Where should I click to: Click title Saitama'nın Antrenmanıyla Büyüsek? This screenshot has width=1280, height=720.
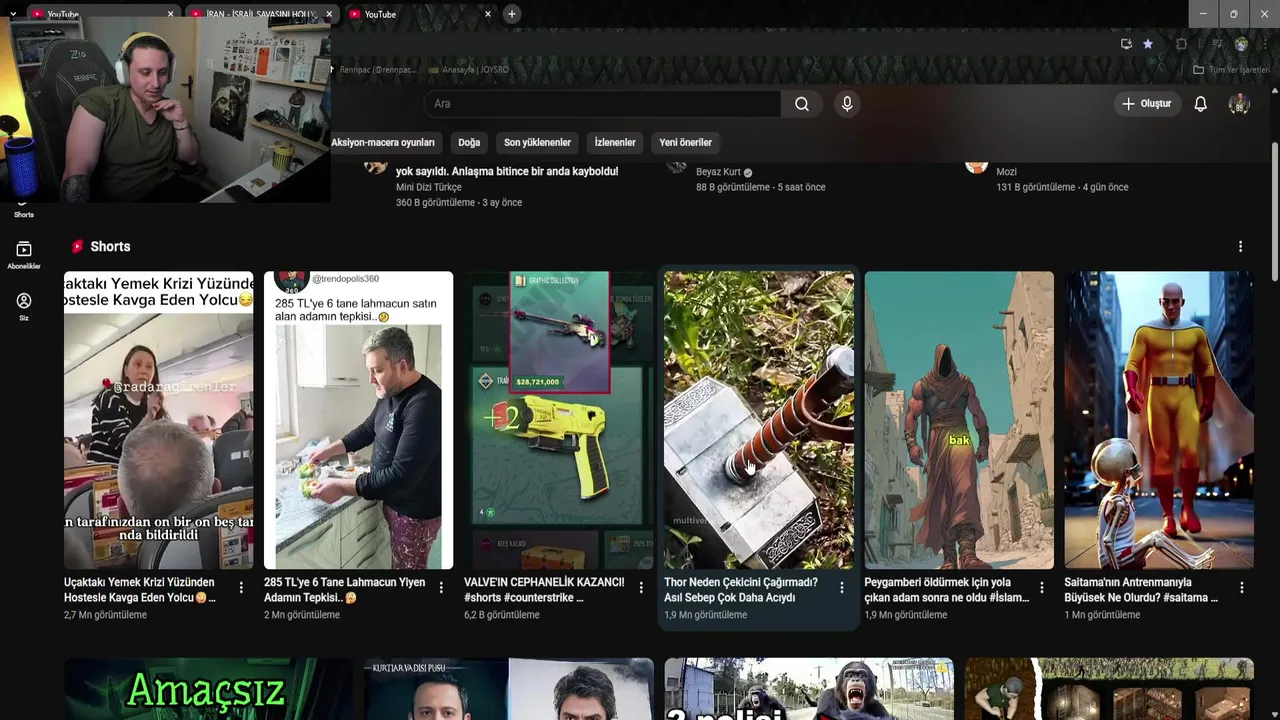(1141, 590)
